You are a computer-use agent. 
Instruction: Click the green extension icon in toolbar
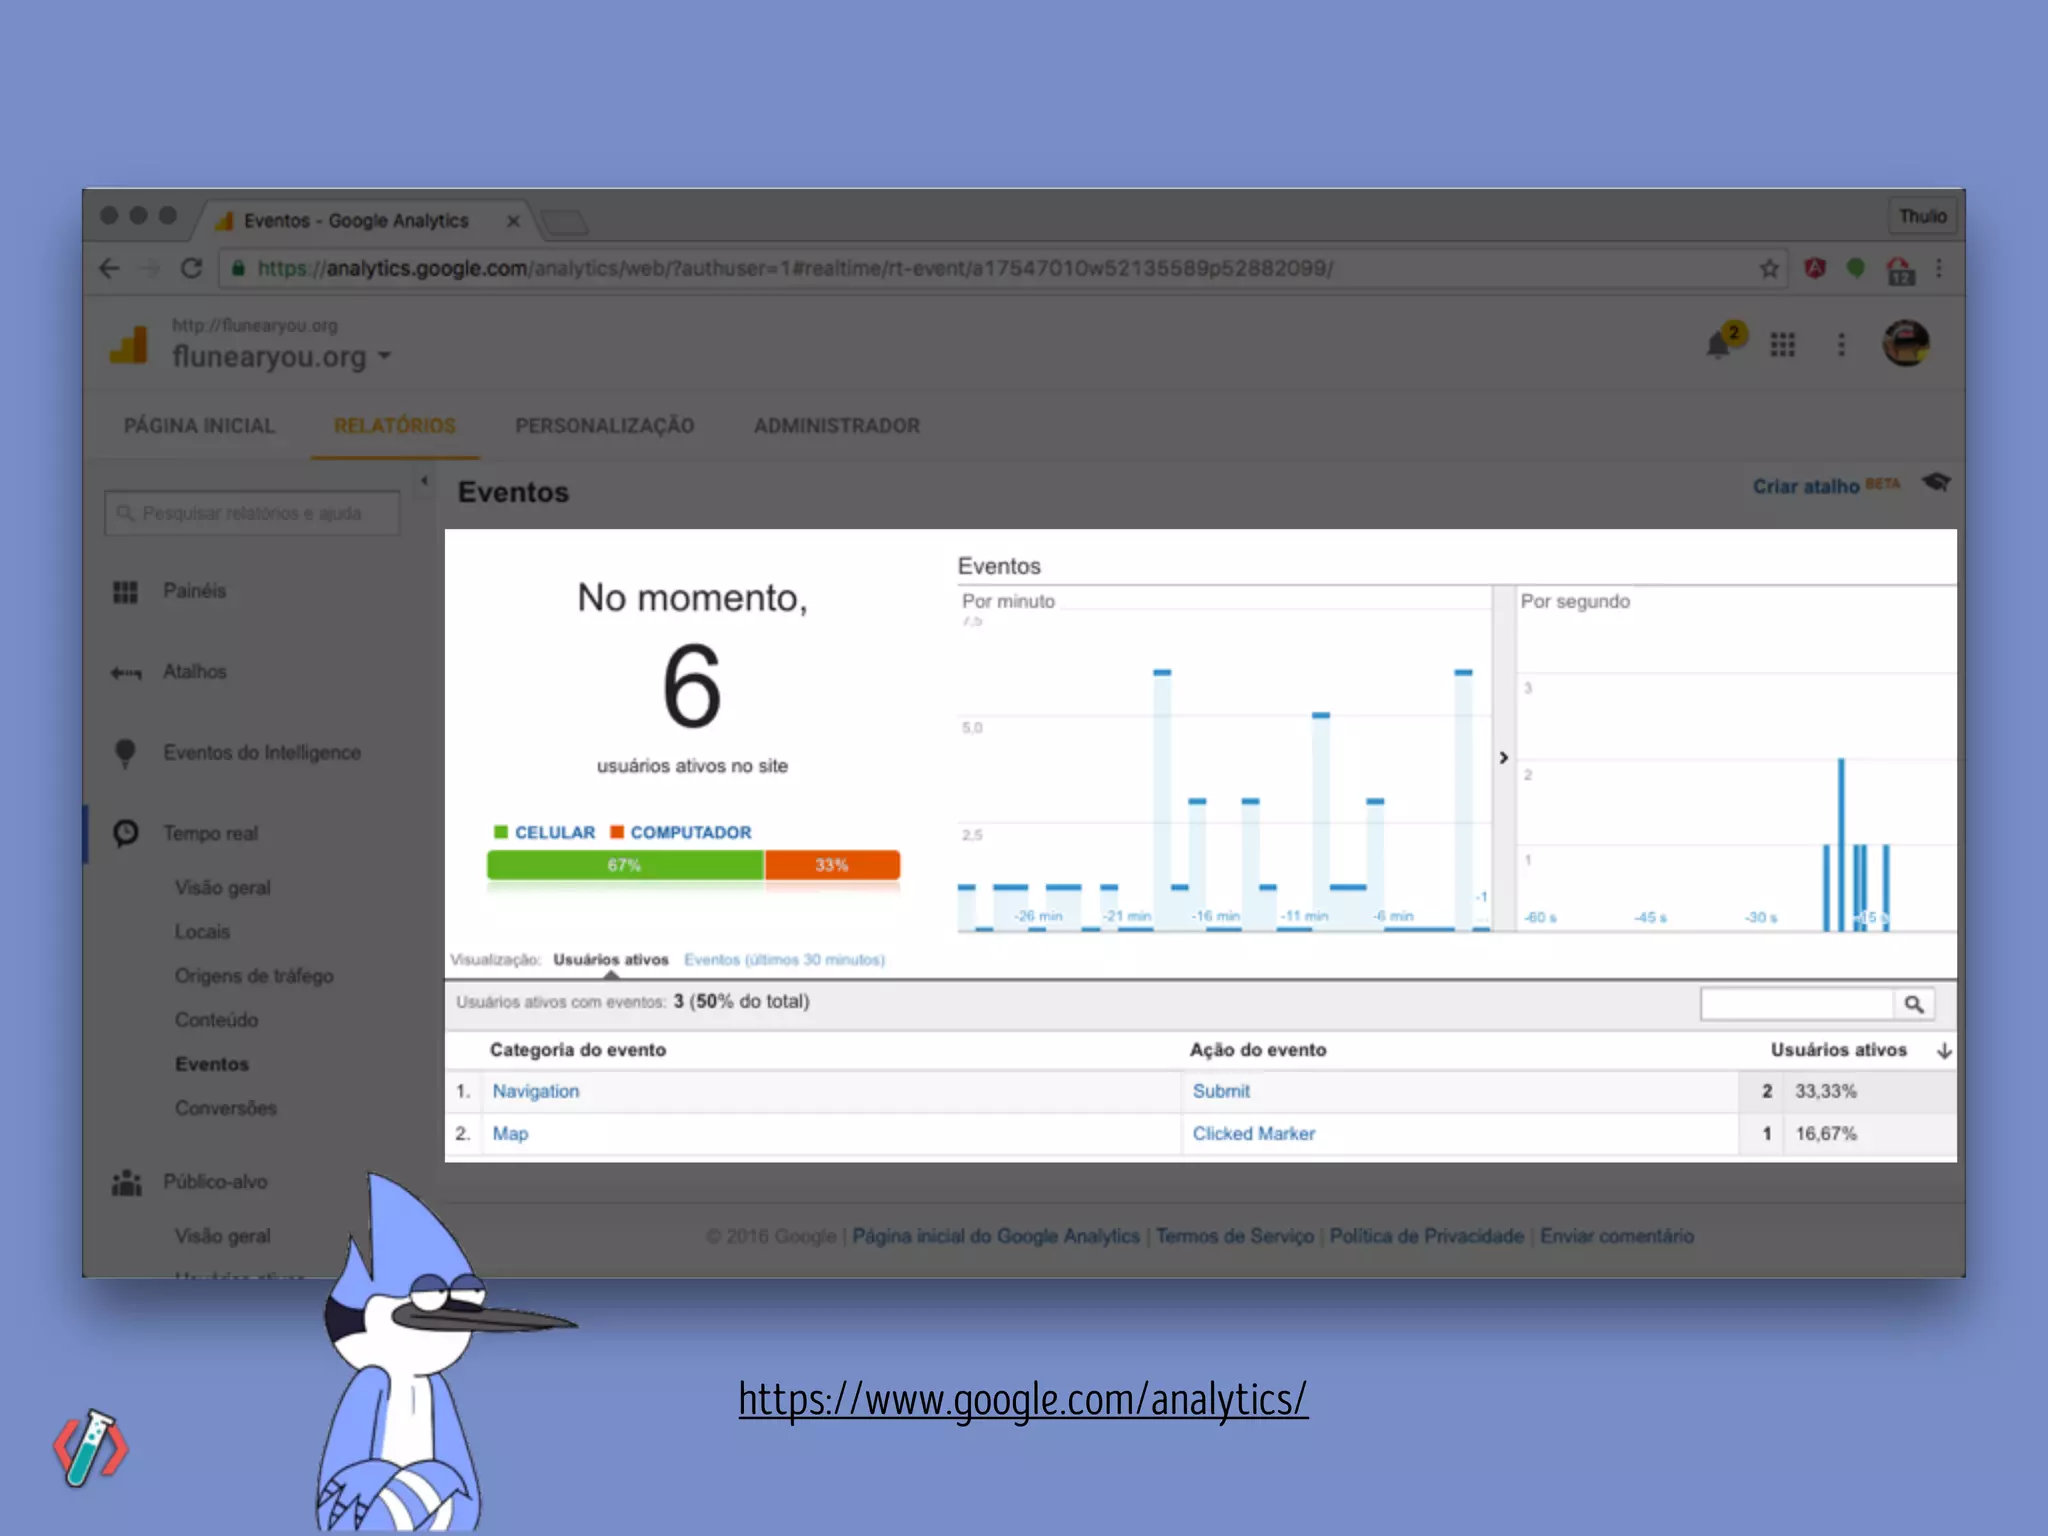(1856, 268)
